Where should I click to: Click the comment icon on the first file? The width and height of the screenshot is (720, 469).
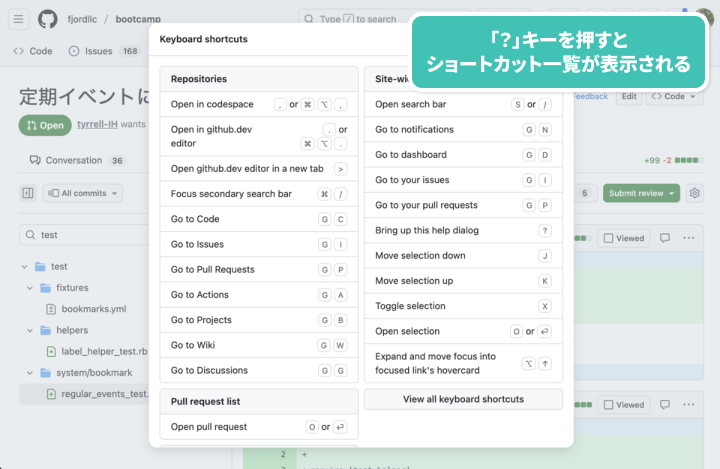665,238
